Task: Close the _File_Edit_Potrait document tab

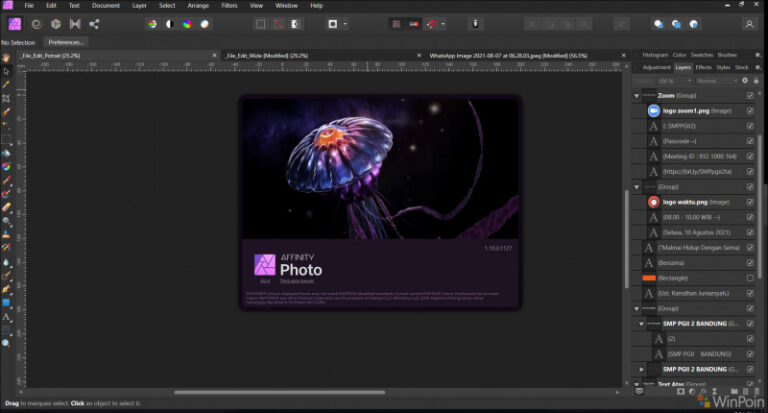Action: [x=214, y=56]
